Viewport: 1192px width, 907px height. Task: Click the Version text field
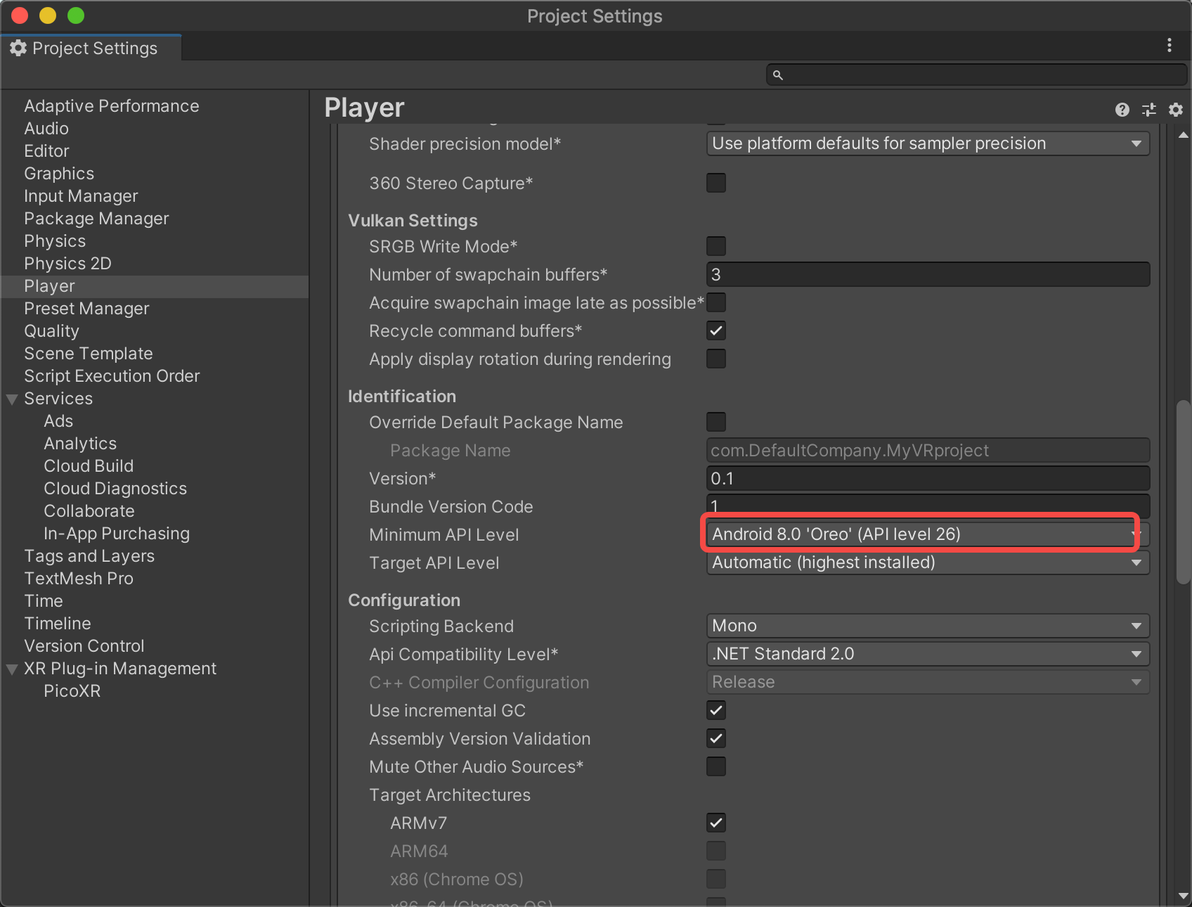(926, 479)
